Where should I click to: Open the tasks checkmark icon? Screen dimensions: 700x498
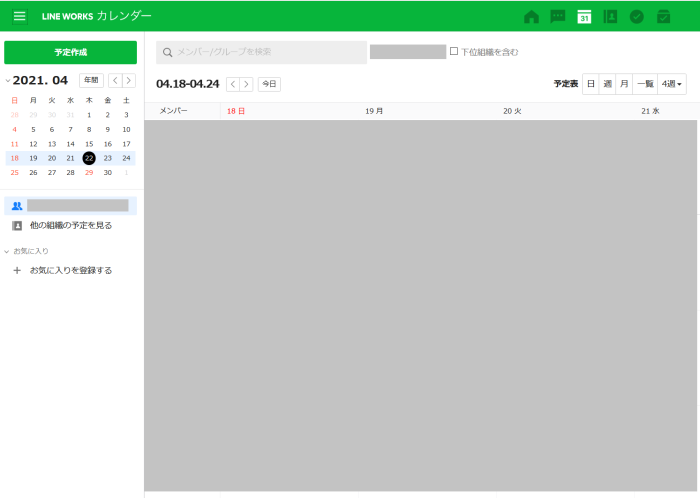pyautogui.click(x=637, y=17)
